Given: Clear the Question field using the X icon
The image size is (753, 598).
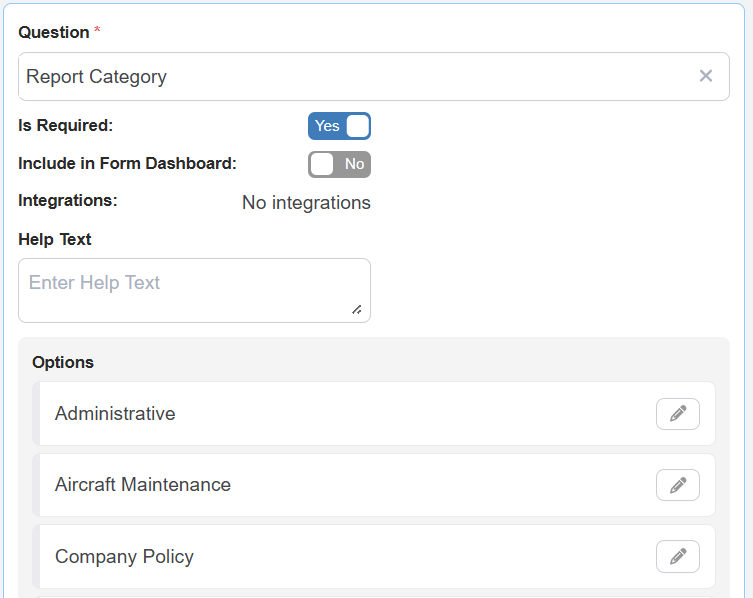Looking at the screenshot, I should tap(706, 76).
